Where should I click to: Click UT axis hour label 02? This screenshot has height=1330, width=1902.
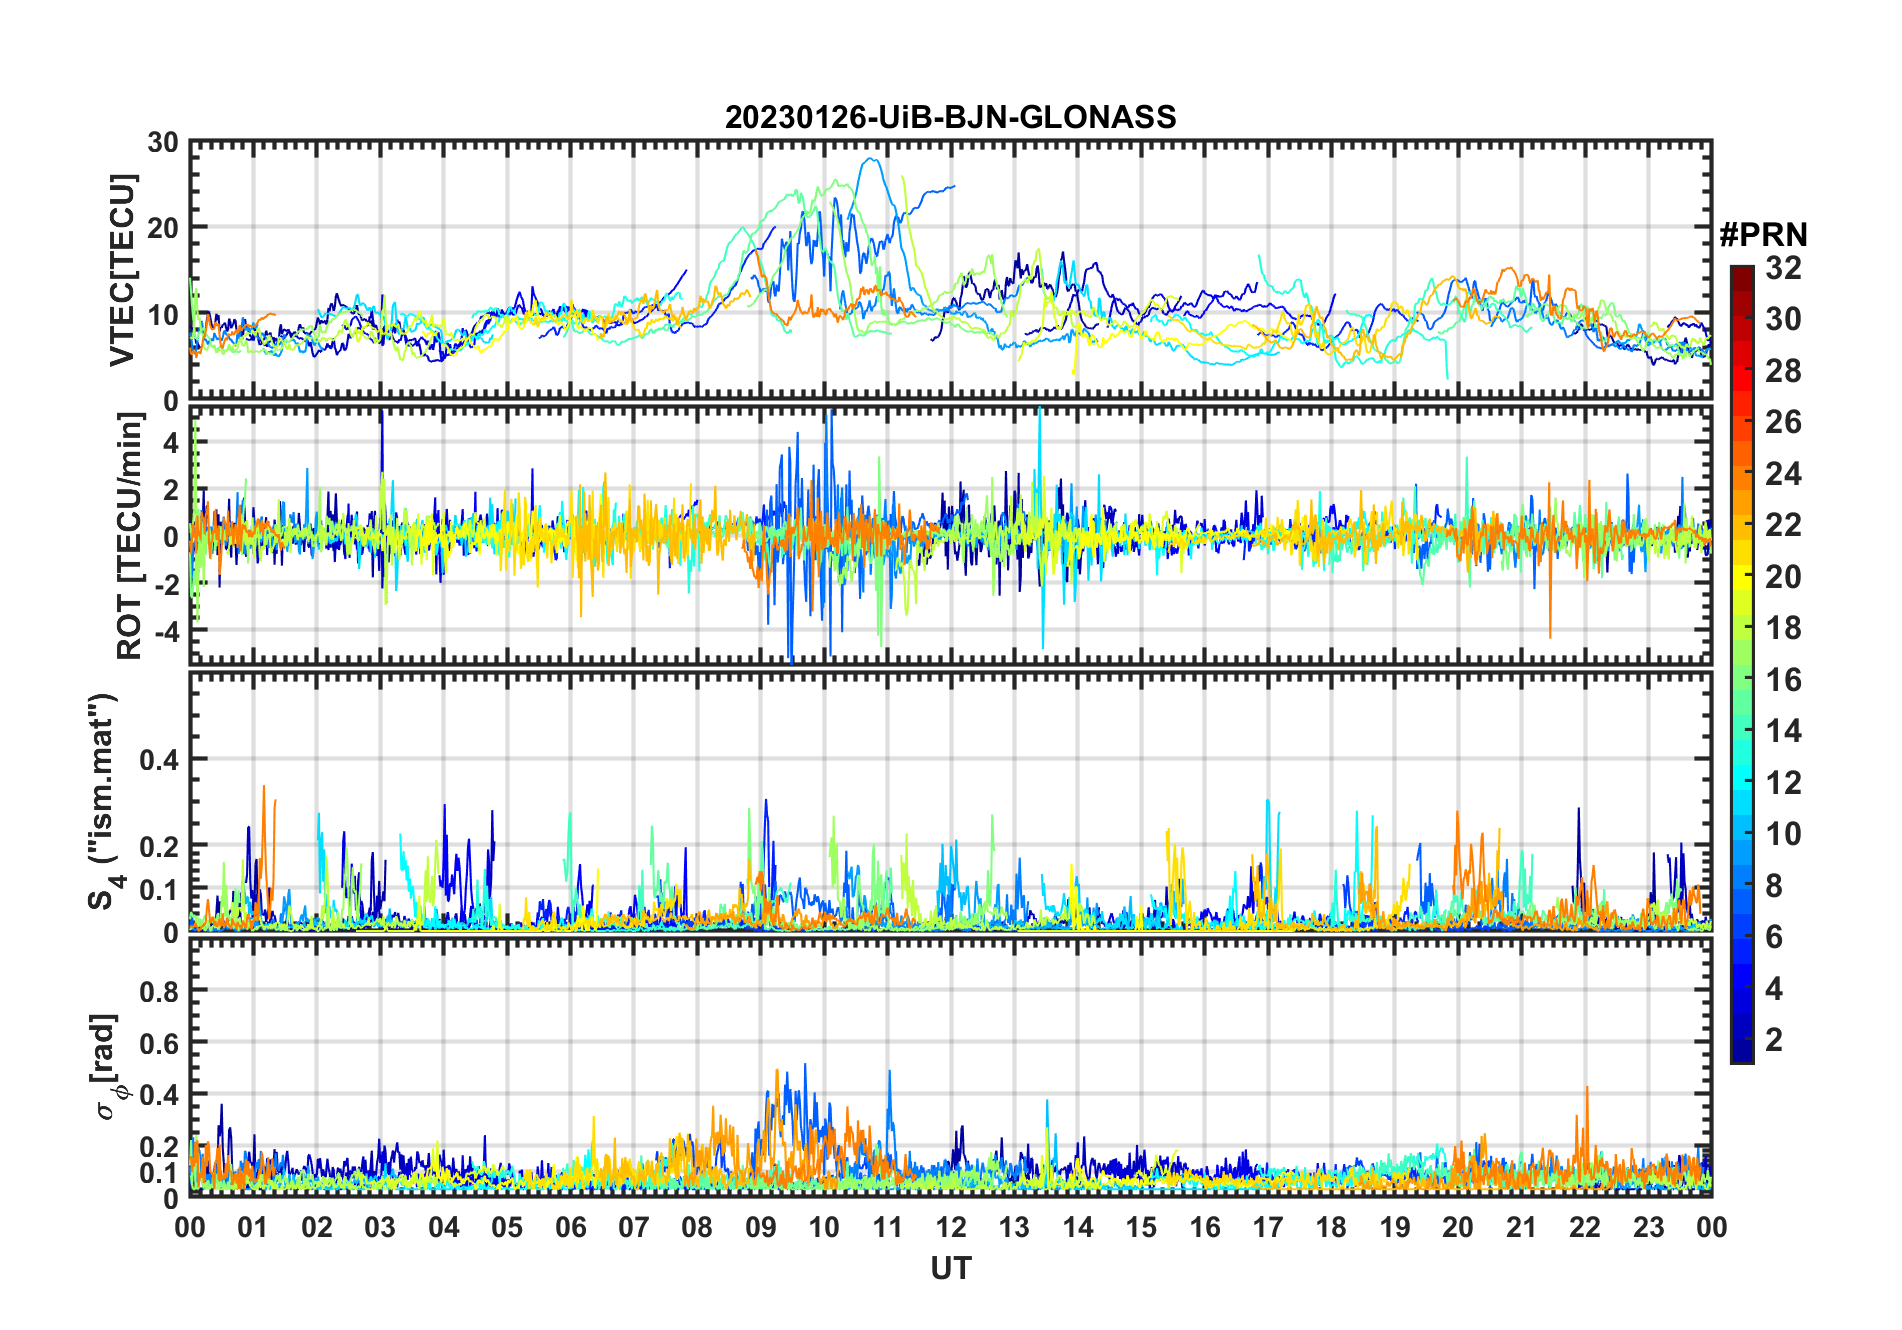[x=317, y=1227]
